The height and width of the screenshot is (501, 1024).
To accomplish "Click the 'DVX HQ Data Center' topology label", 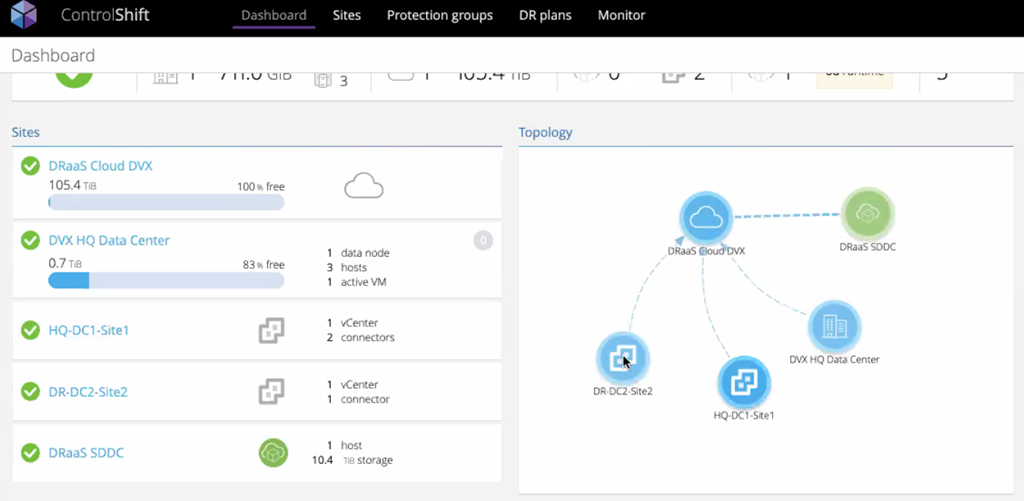I will pyautogui.click(x=835, y=359).
